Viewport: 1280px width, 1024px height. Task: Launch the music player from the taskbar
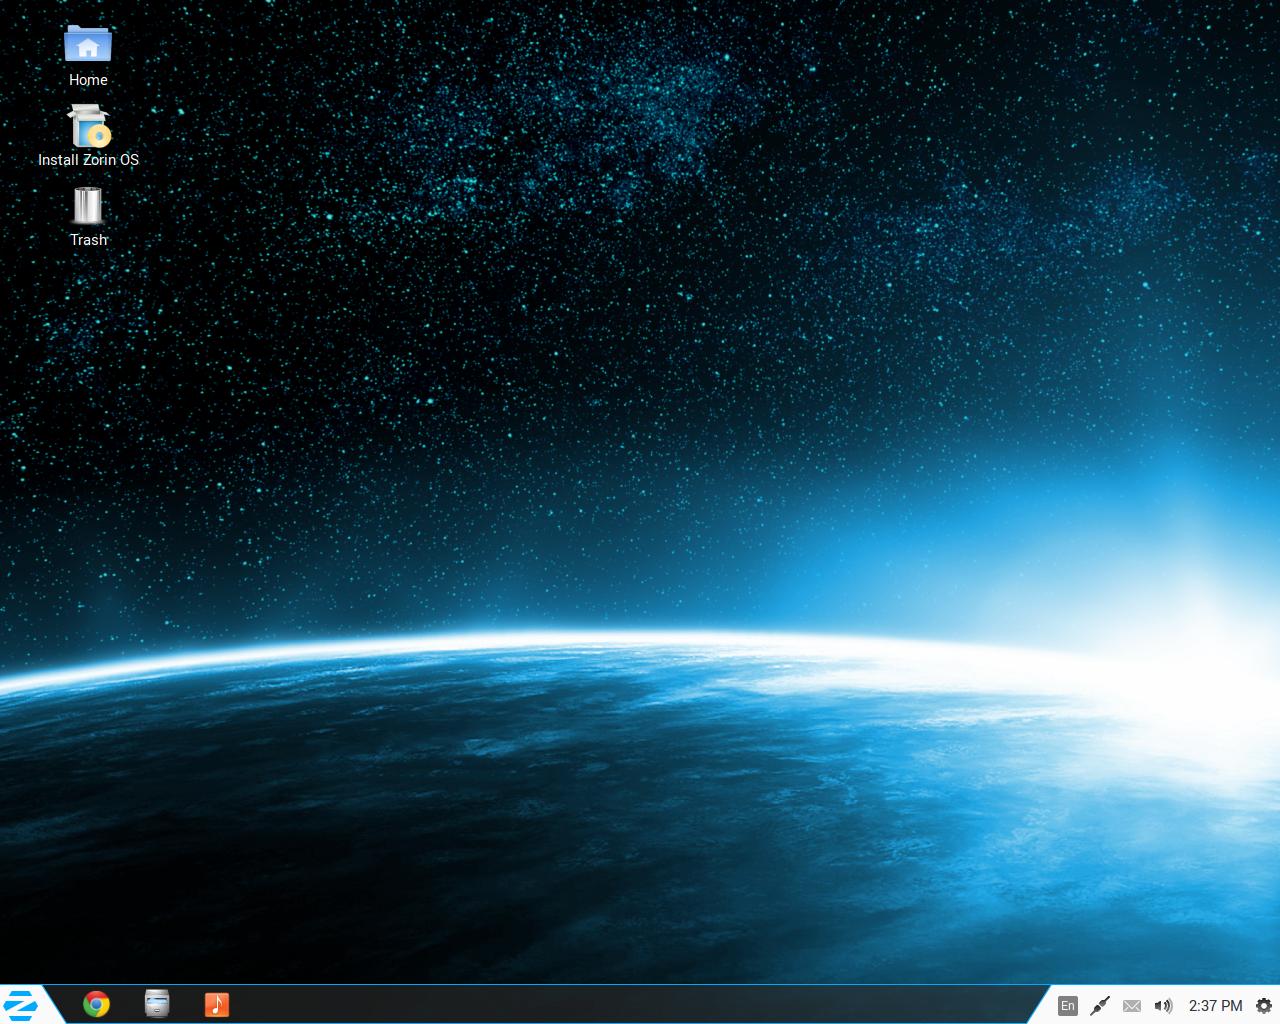click(217, 1004)
